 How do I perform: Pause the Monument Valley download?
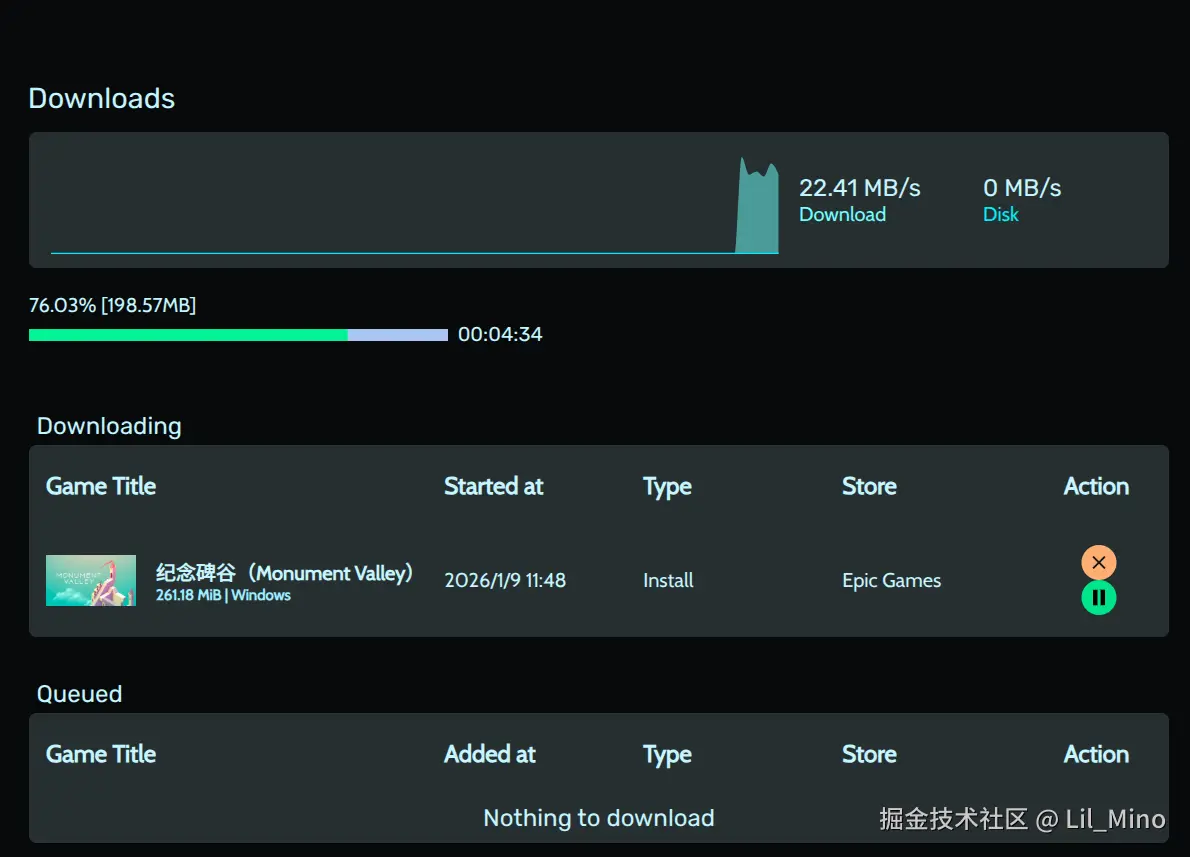point(1098,598)
